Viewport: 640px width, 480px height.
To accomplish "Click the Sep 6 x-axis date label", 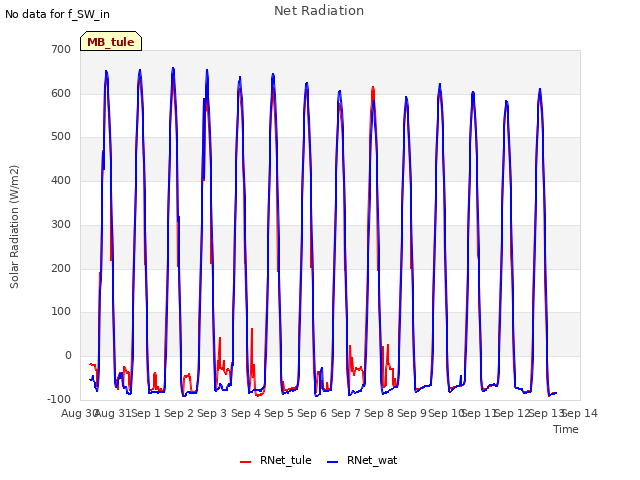I will (312, 413).
